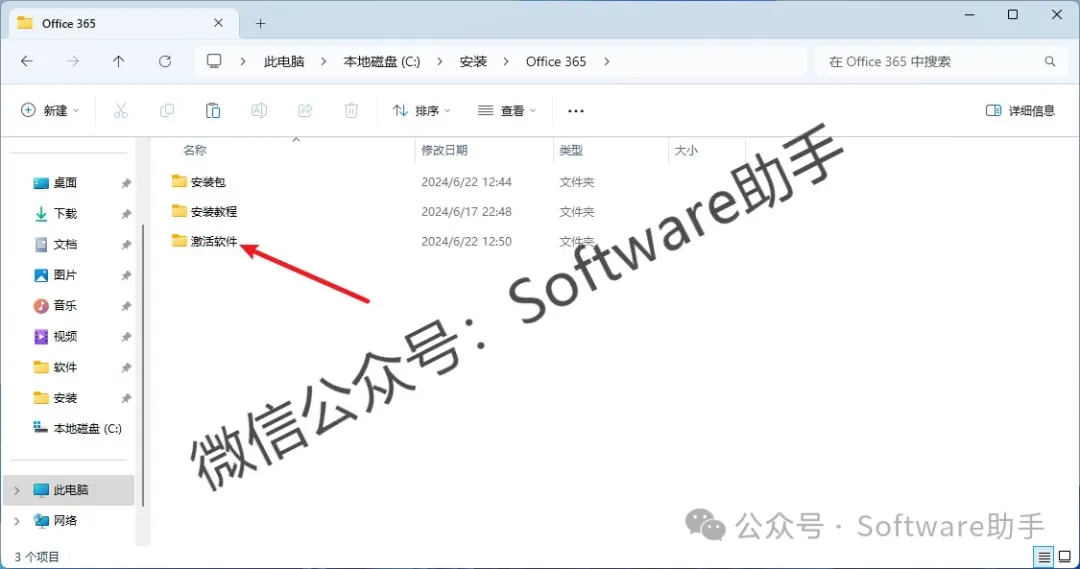1080x569 pixels.
Task: Click the forward navigation arrow
Action: [x=72, y=61]
